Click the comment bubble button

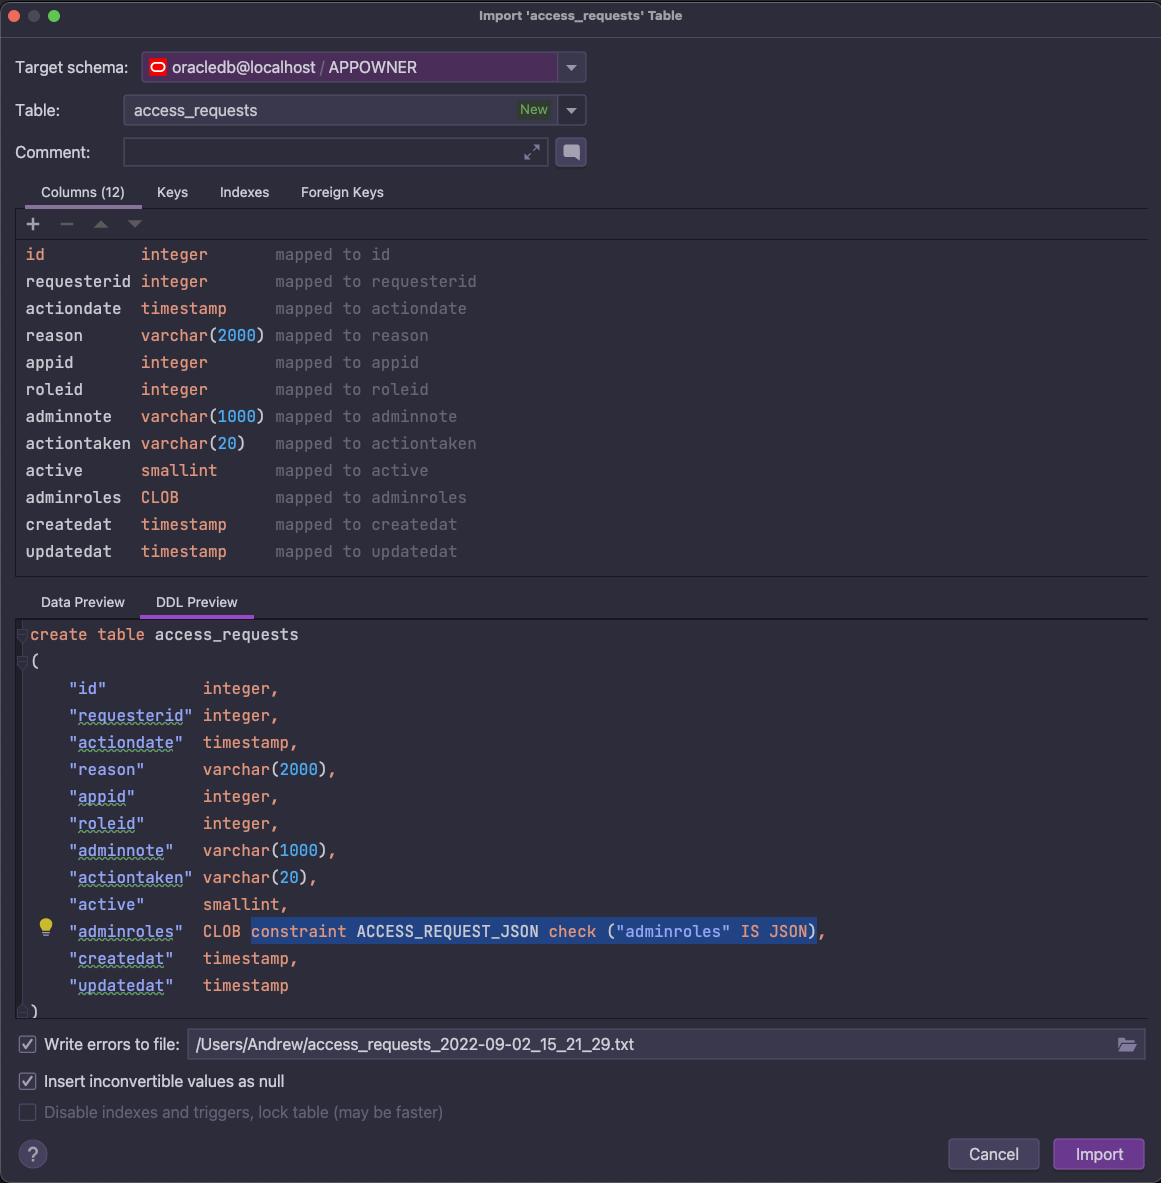click(x=571, y=152)
